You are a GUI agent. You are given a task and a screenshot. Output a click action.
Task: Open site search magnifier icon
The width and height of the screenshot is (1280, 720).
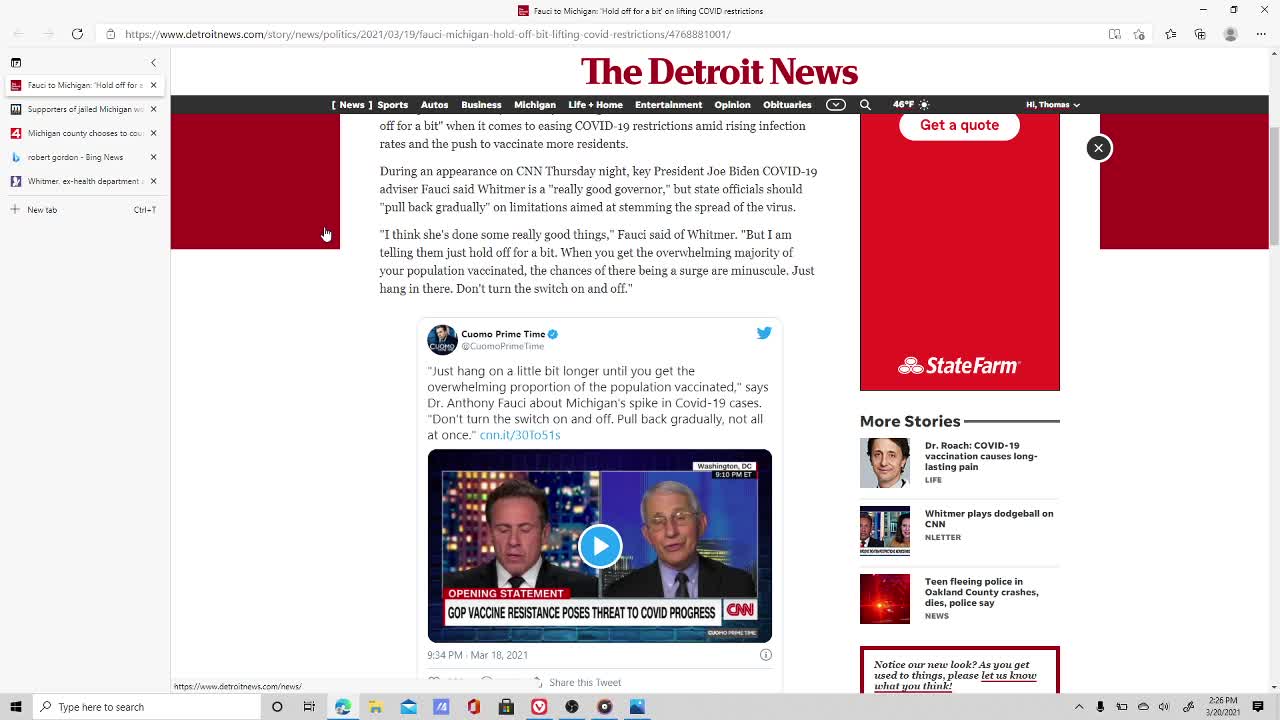865,105
